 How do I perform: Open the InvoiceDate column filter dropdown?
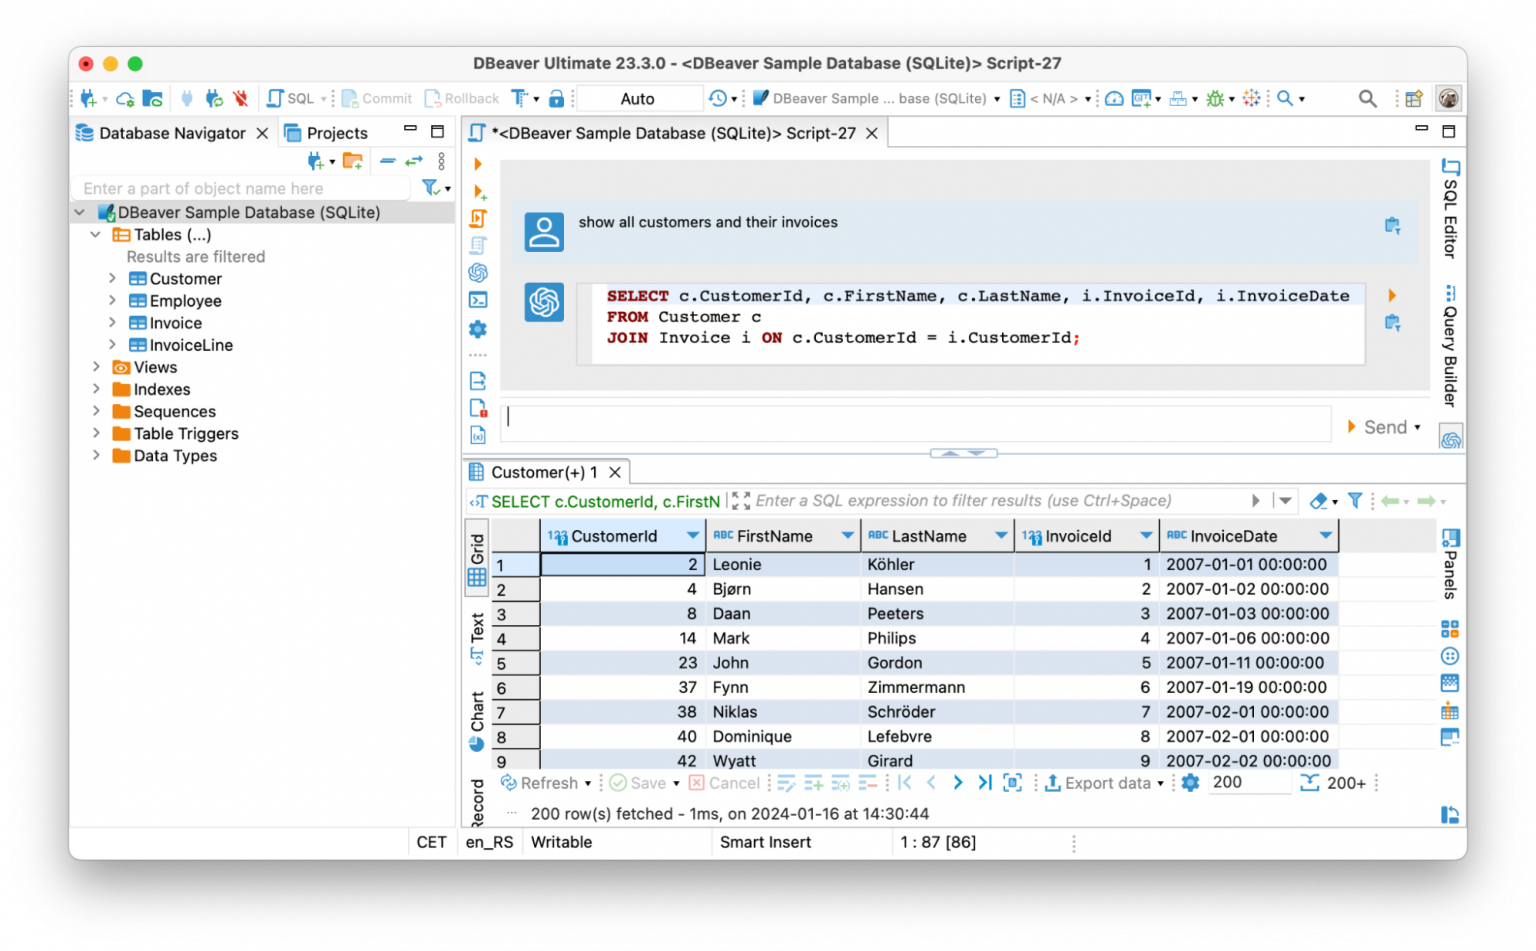[1325, 535]
